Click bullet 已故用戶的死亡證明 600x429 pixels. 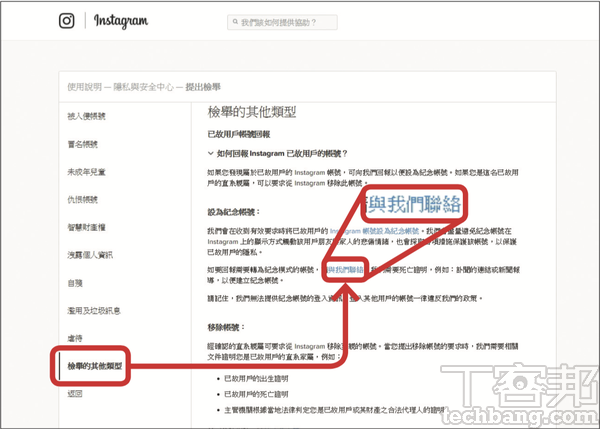pos(256,394)
